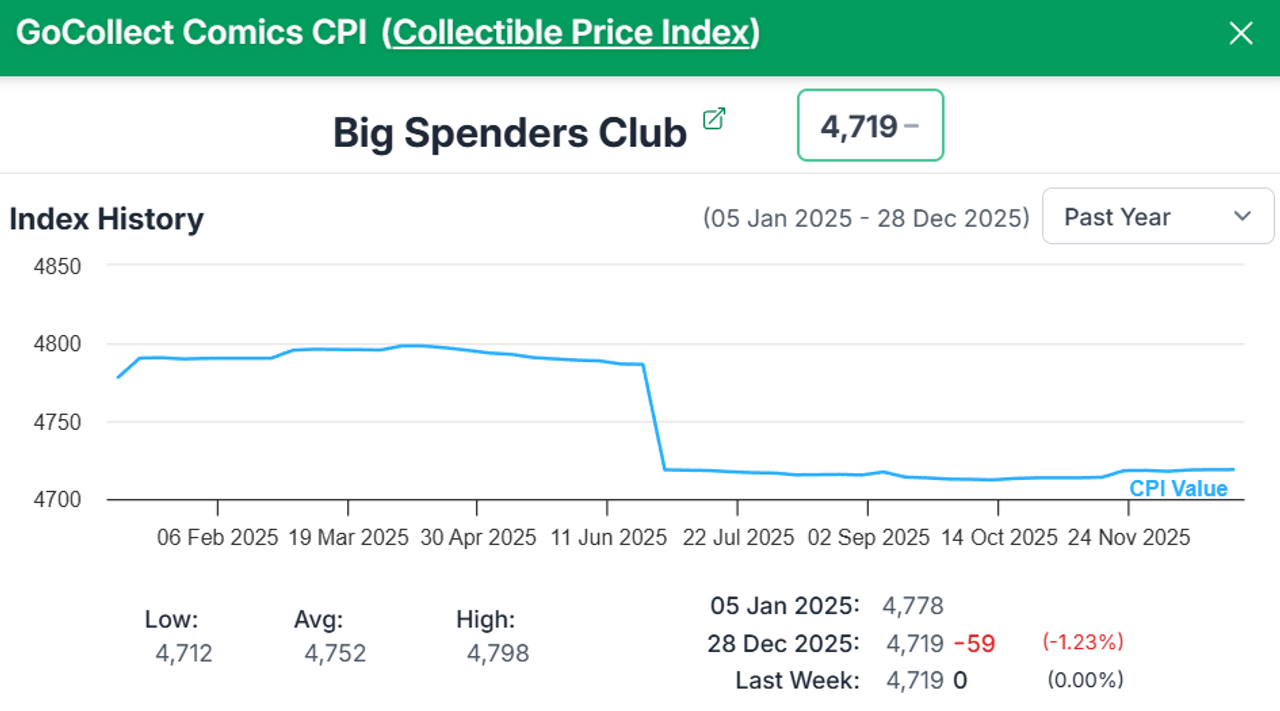
Task: Click the Big Spenders Club title
Action: 510,133
